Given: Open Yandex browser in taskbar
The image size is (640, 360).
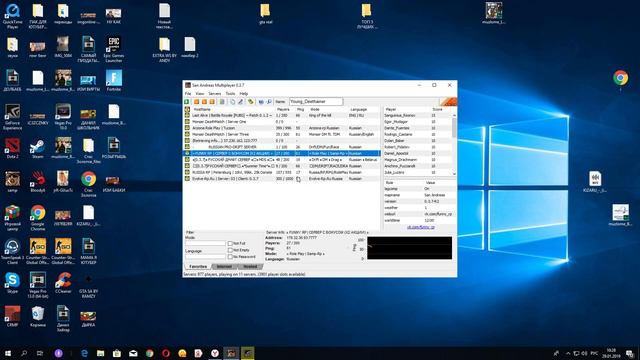Looking at the screenshot, I should pyautogui.click(x=215, y=353).
